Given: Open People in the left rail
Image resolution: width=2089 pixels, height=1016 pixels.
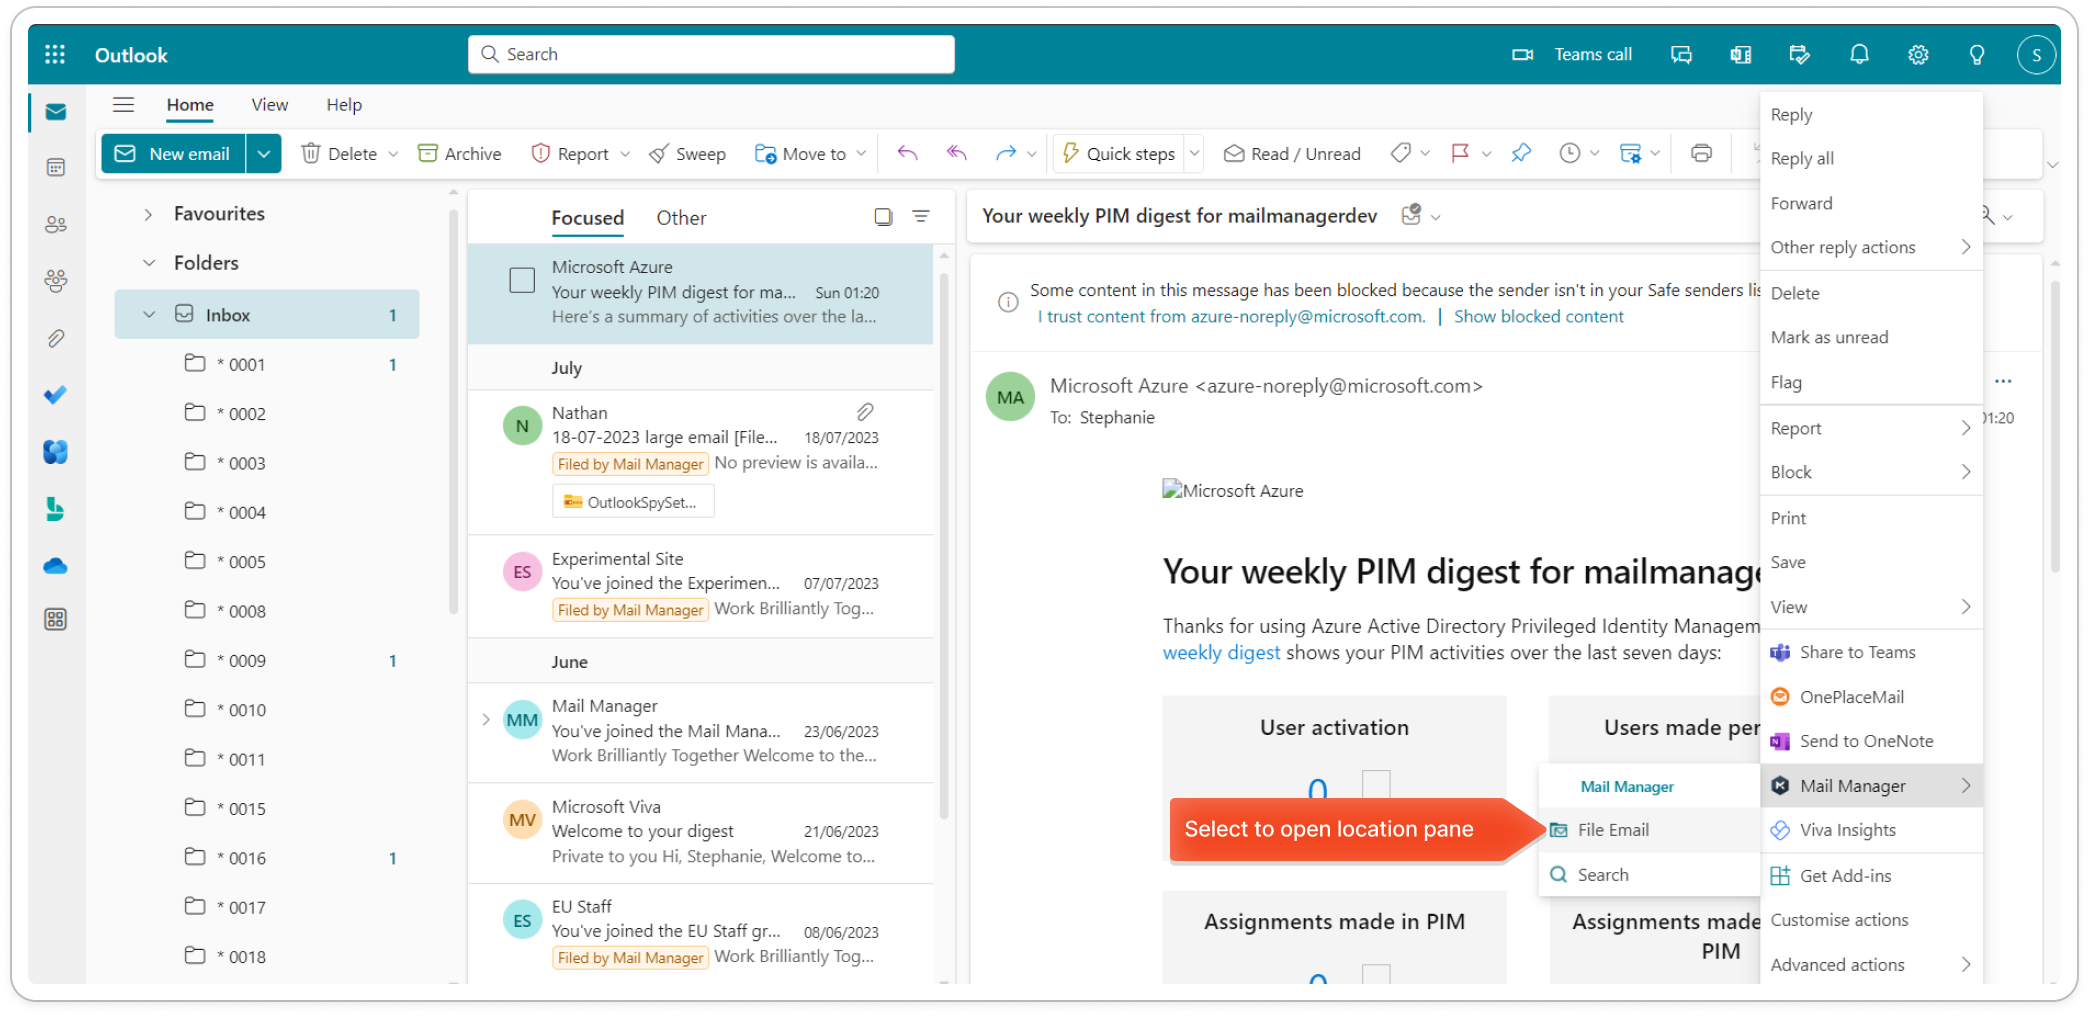Looking at the screenshot, I should [56, 225].
